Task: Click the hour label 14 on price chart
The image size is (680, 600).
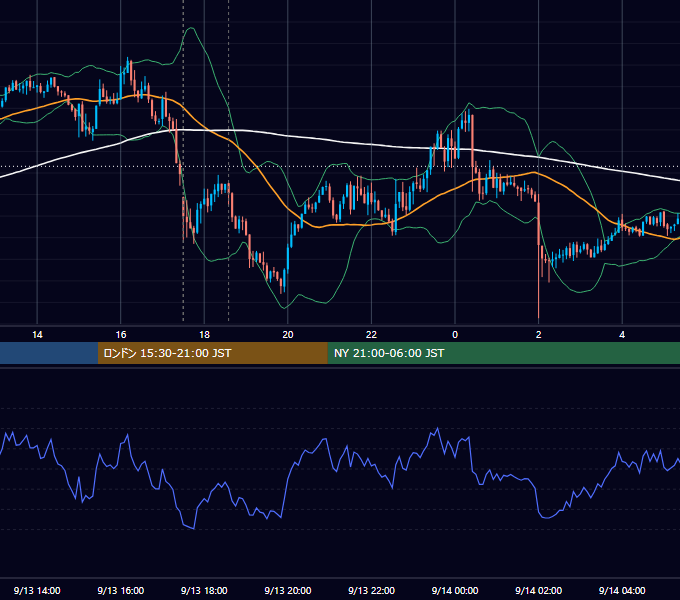Action: click(37, 335)
